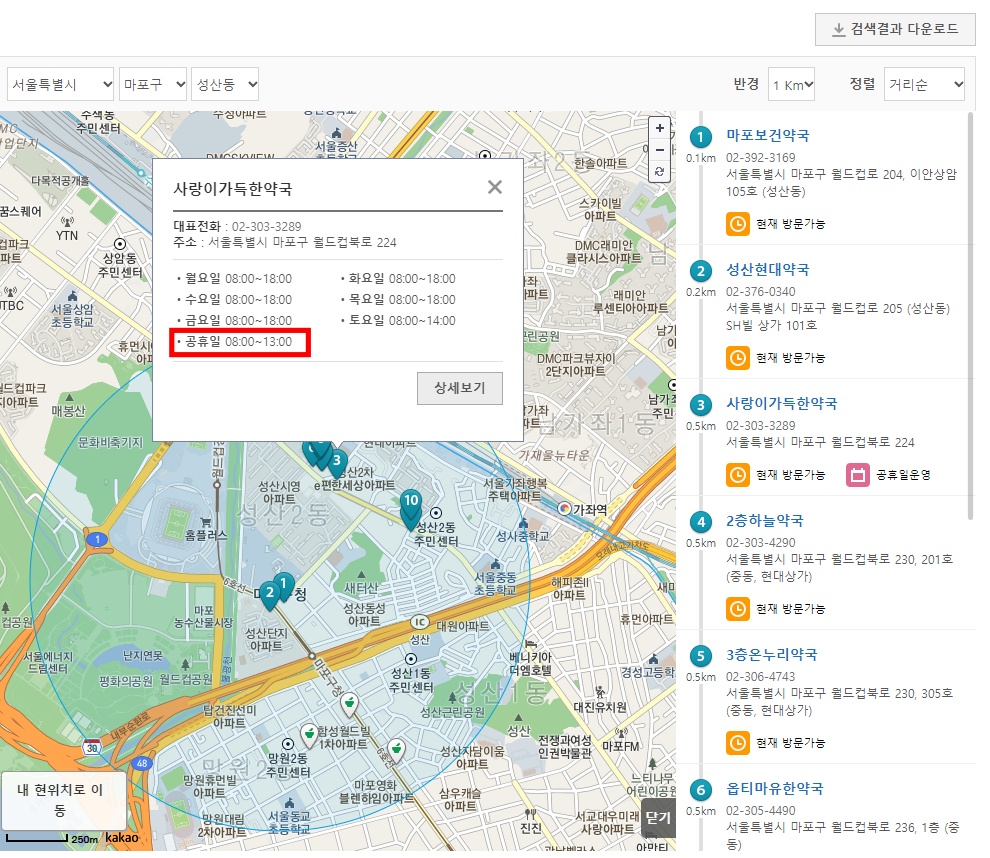Open the 서울특별시 city dropdown

61,84
